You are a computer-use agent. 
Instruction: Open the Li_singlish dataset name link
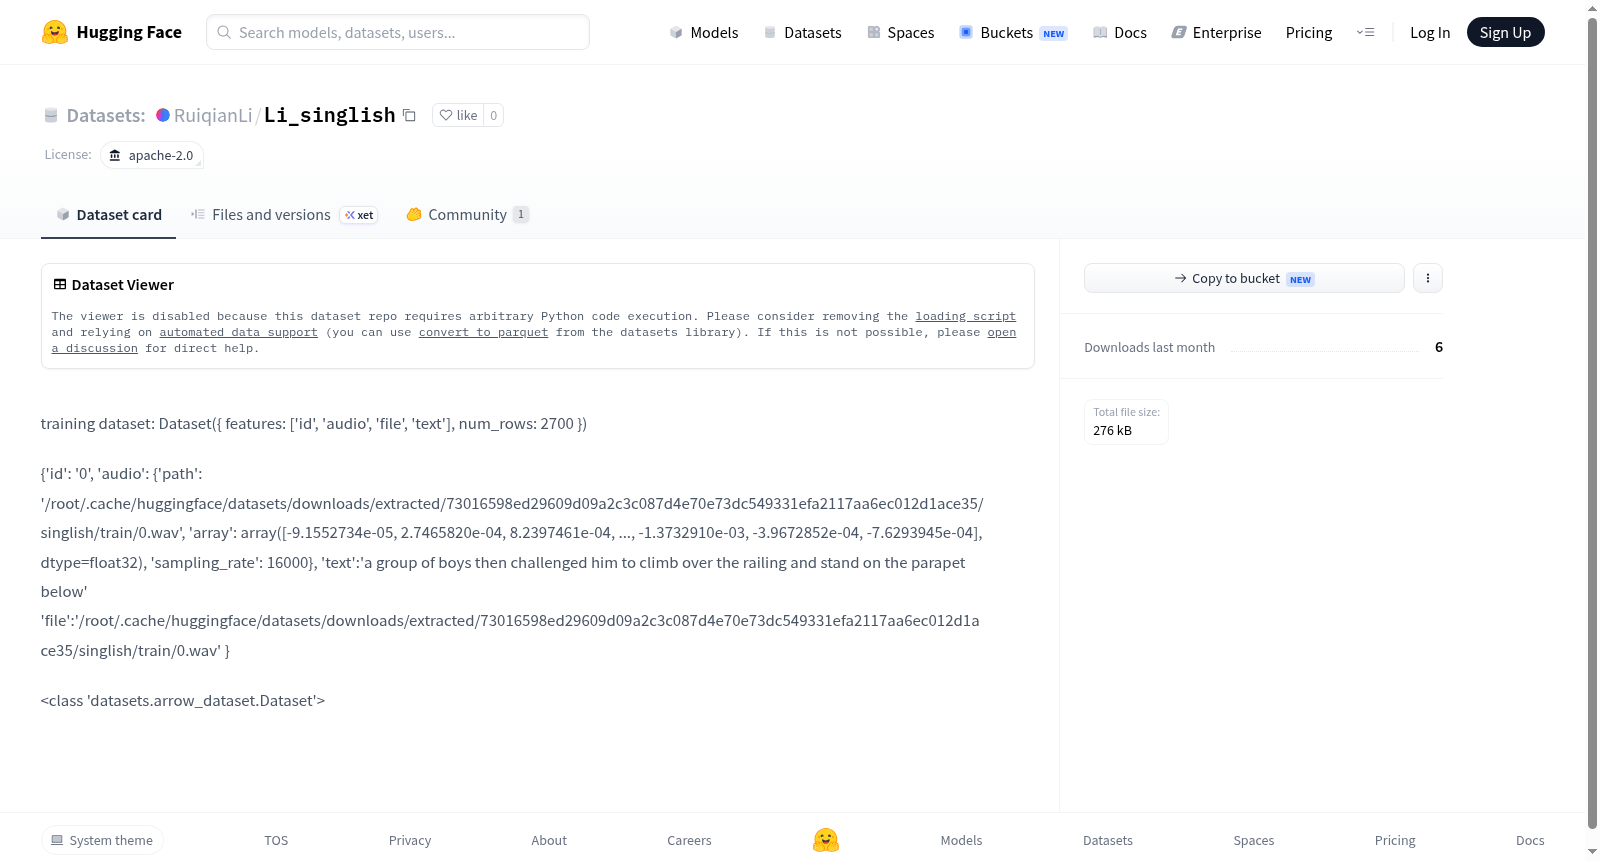pyautogui.click(x=330, y=115)
